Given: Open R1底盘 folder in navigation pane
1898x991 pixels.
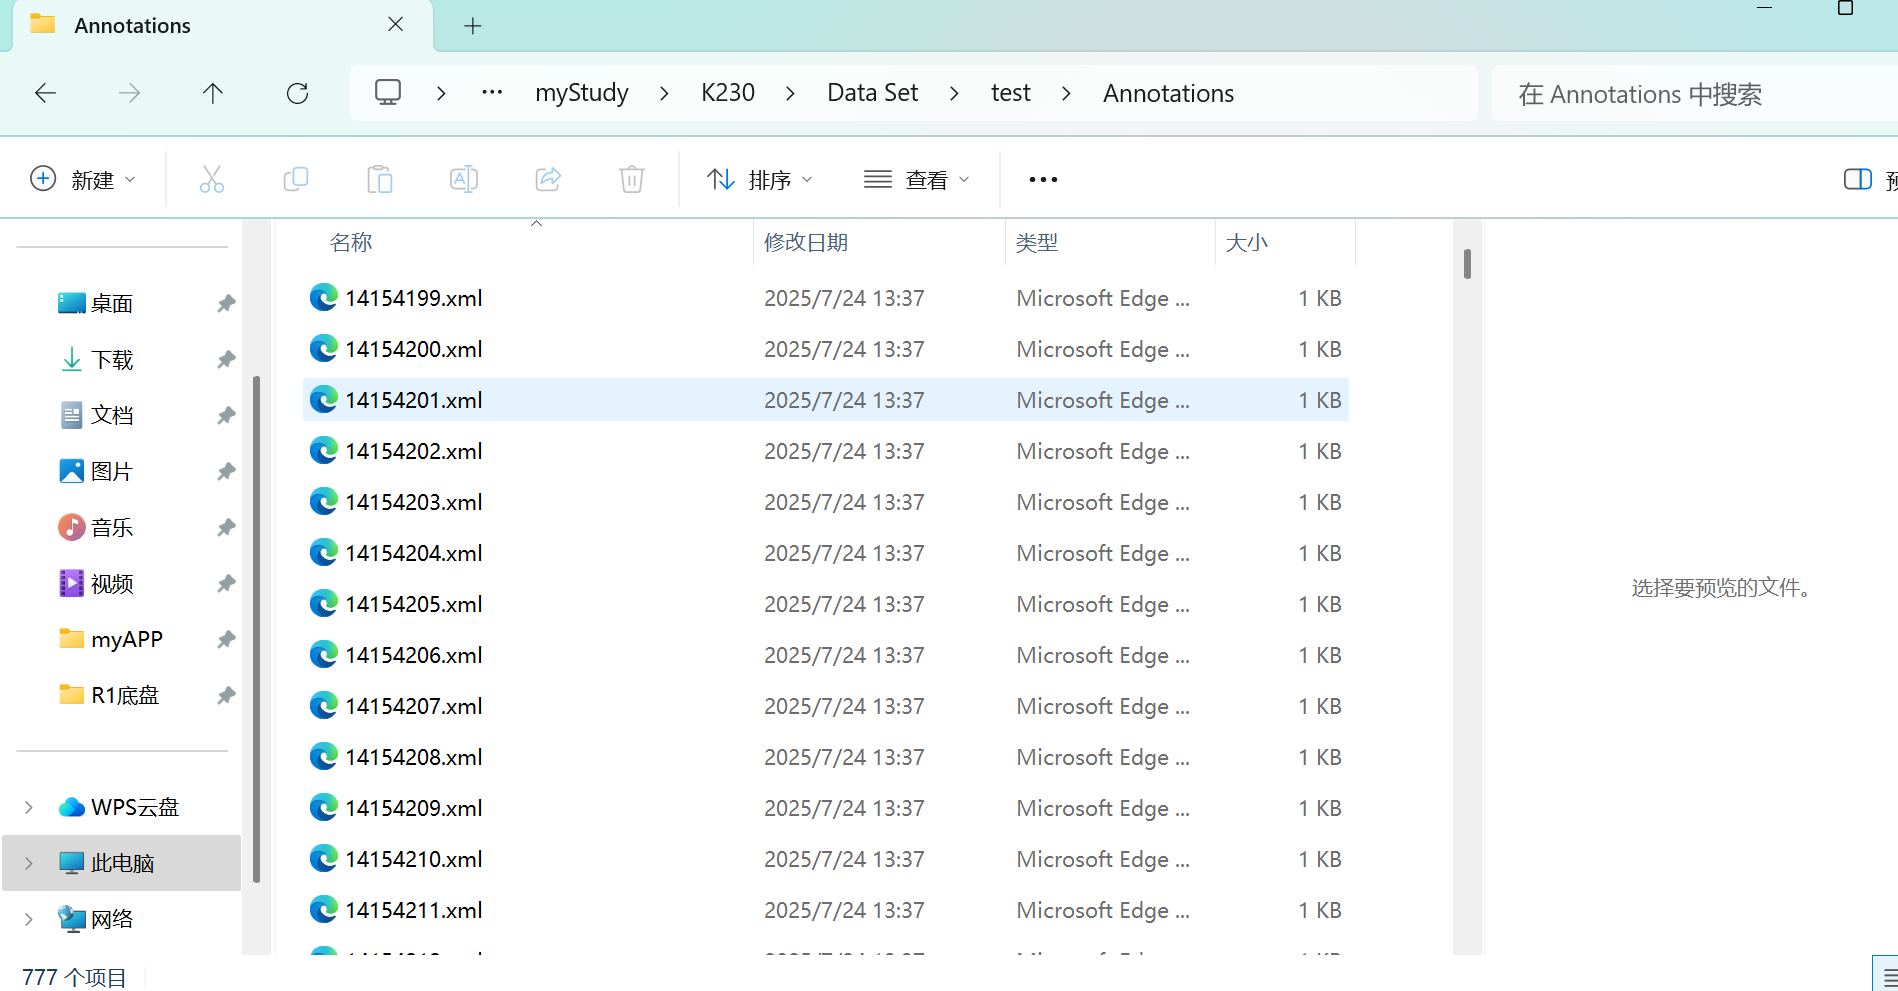Looking at the screenshot, I should pos(124,695).
